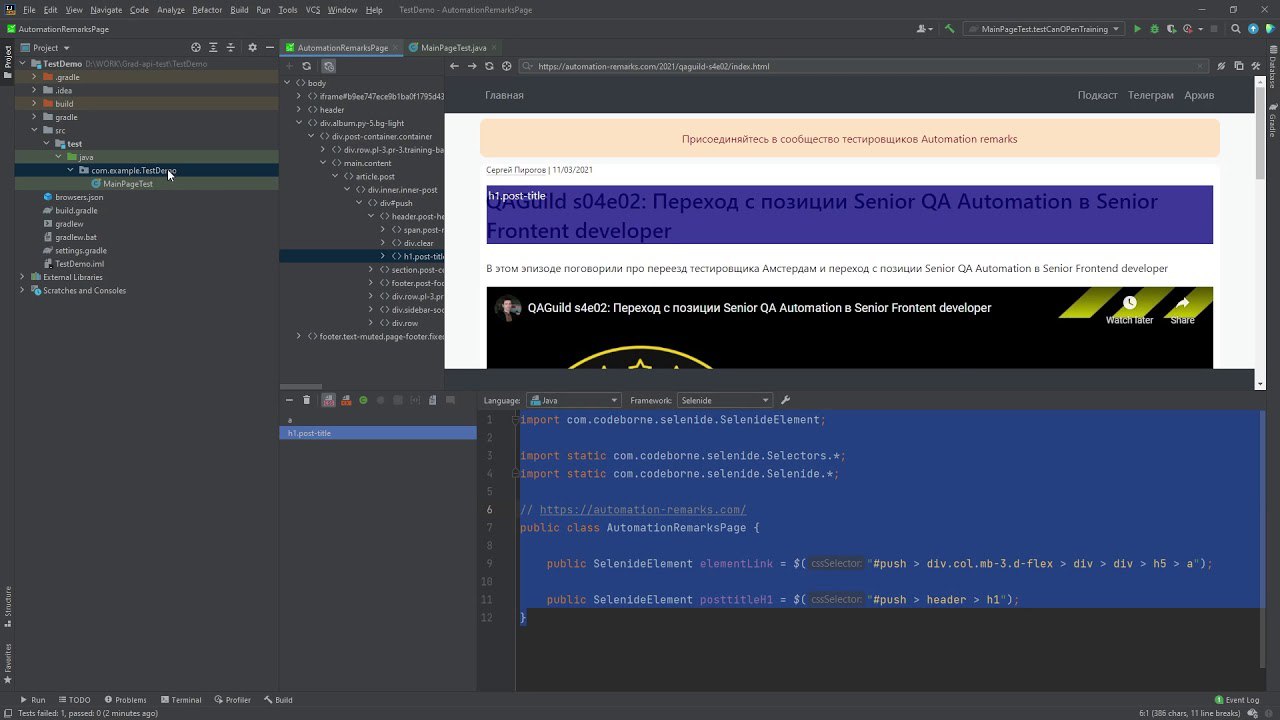Toggle the highlight inspector icon above the DOM tree

point(328,66)
